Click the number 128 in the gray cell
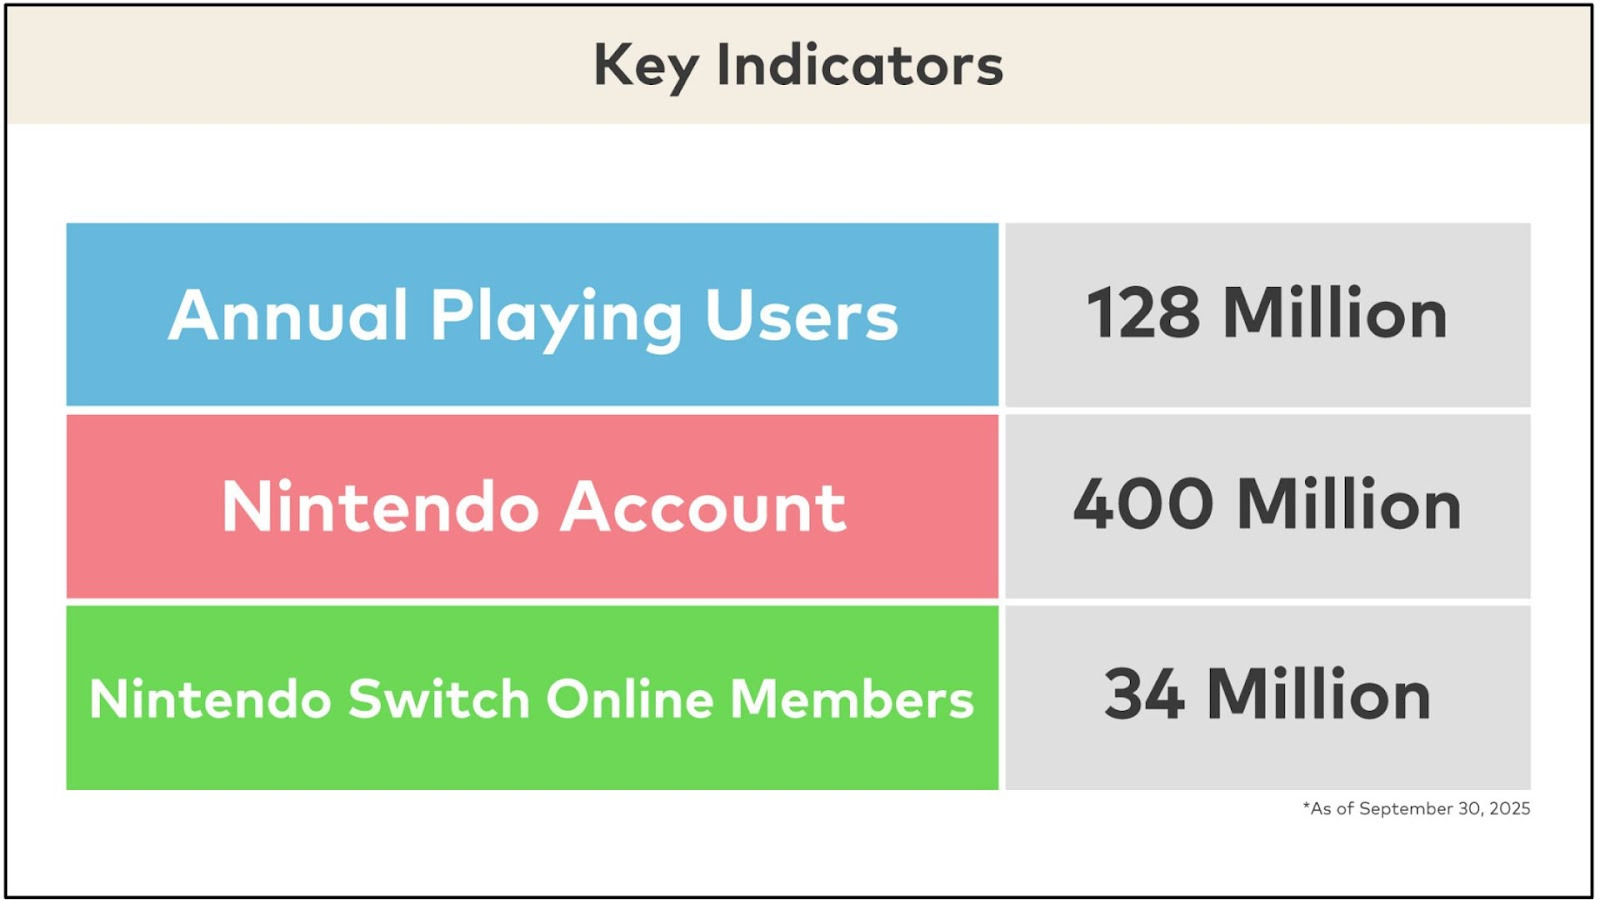Viewport: 1600px width, 900px height. [x=1143, y=314]
